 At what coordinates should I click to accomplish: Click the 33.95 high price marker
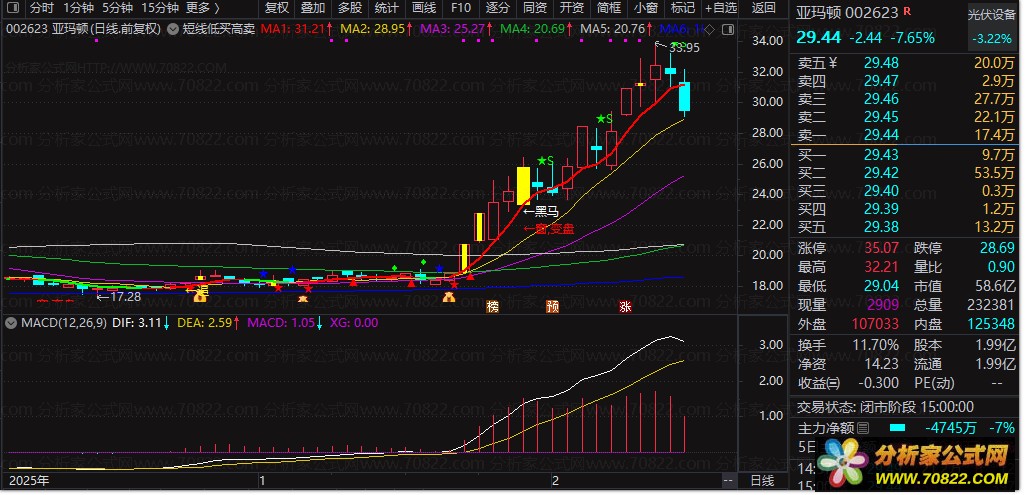(684, 47)
